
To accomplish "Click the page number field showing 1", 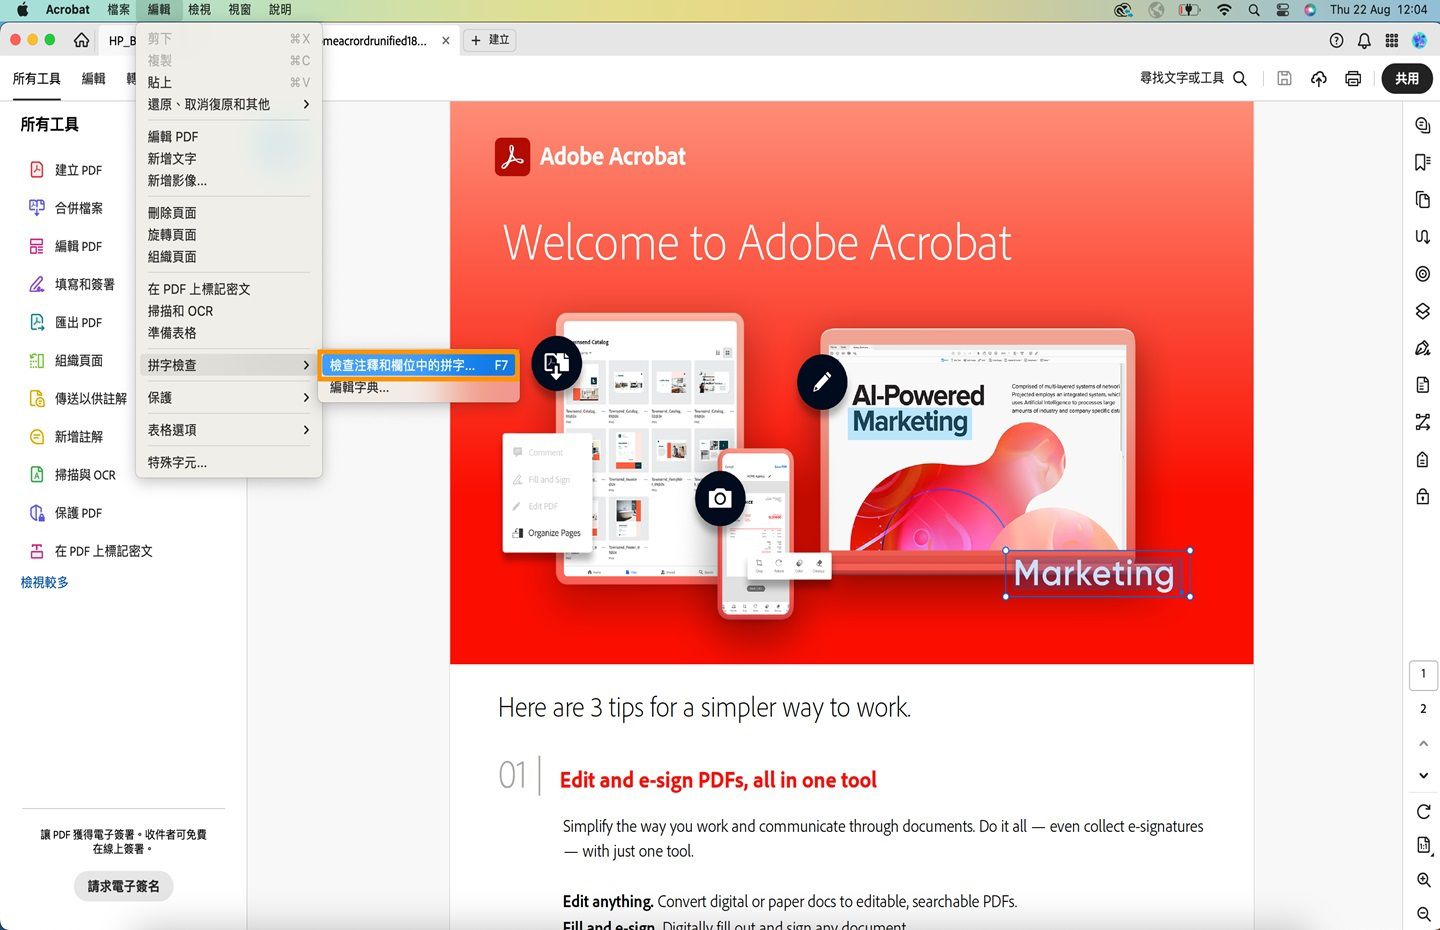I will pos(1423,674).
